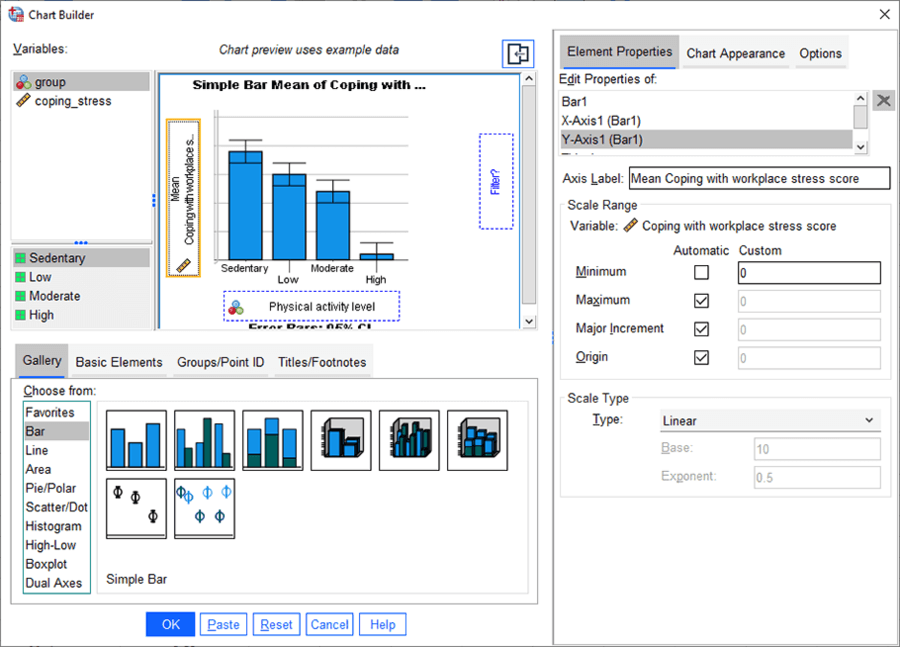900x647 pixels.
Task: Uncheck the Automatic Maximum checkbox
Action: click(x=701, y=300)
